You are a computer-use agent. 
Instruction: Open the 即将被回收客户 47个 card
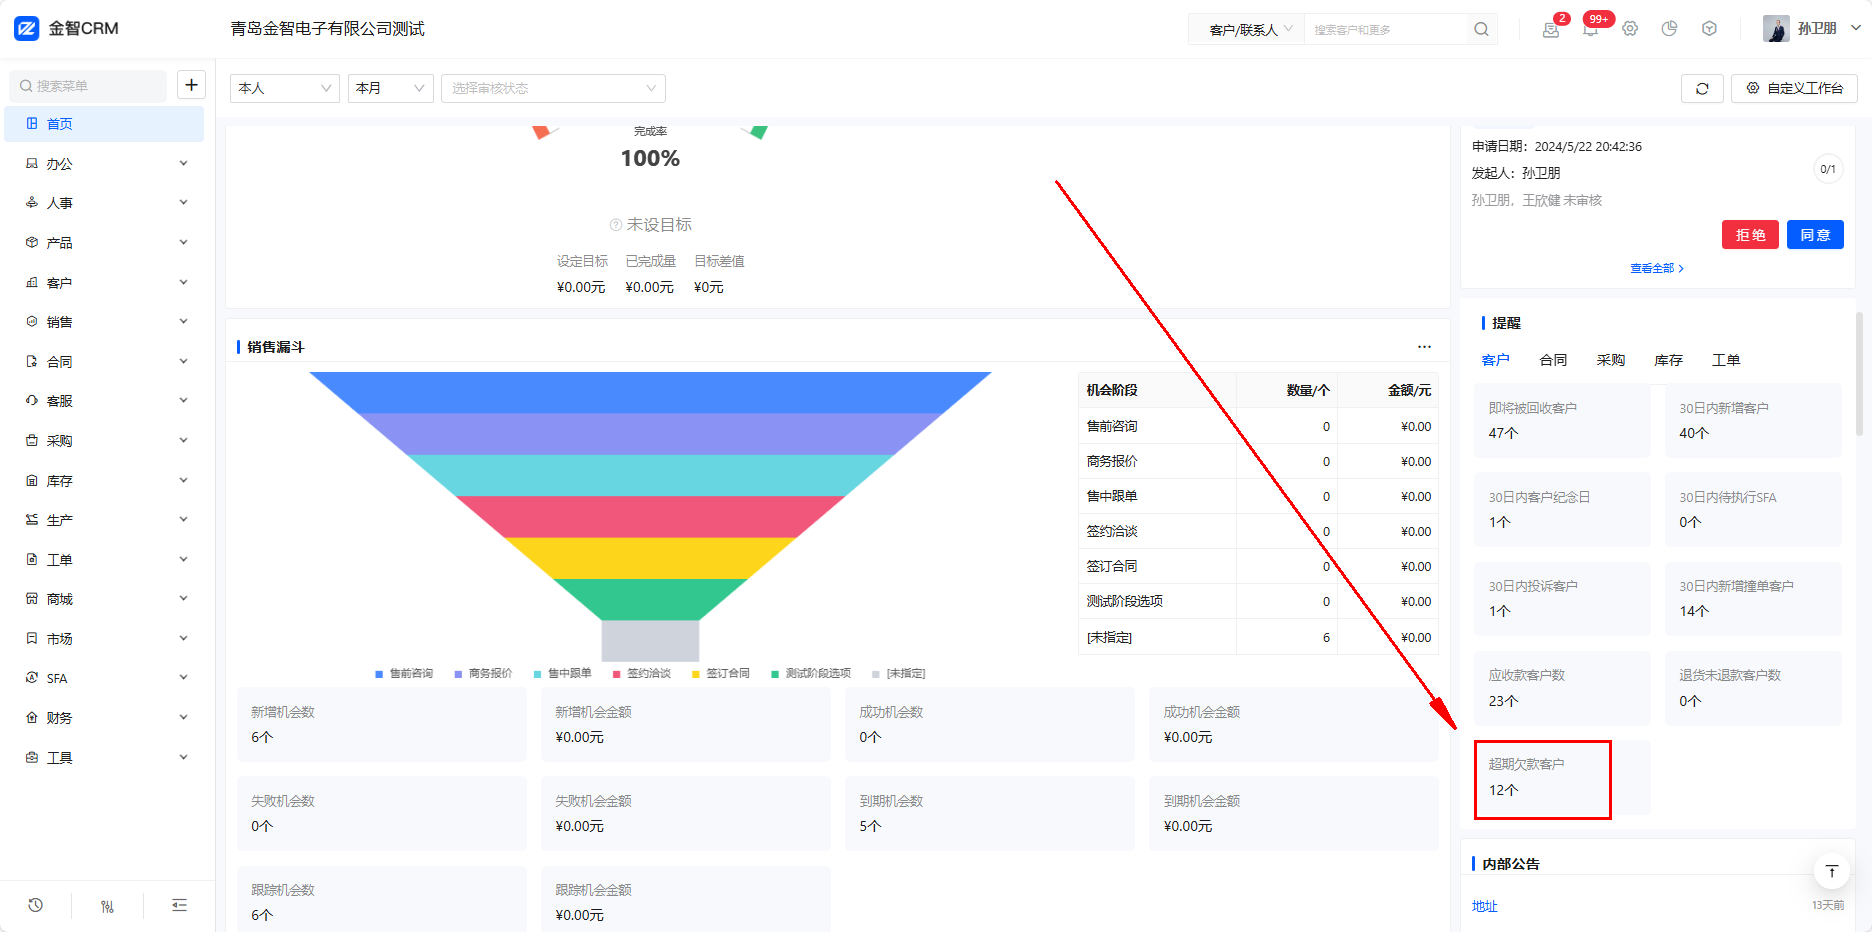pos(1562,421)
